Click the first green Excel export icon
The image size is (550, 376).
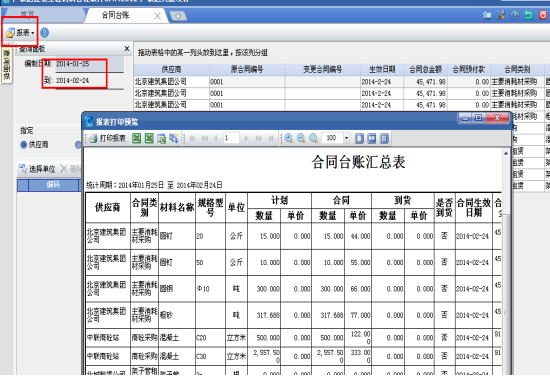pyautogui.click(x=137, y=138)
